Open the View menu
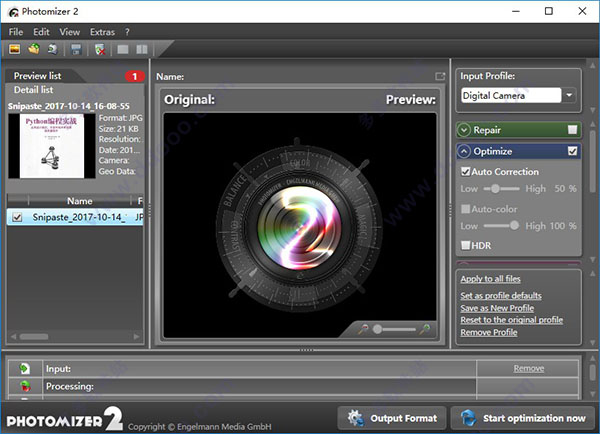Screen dimensions: 600x434 tap(69, 32)
